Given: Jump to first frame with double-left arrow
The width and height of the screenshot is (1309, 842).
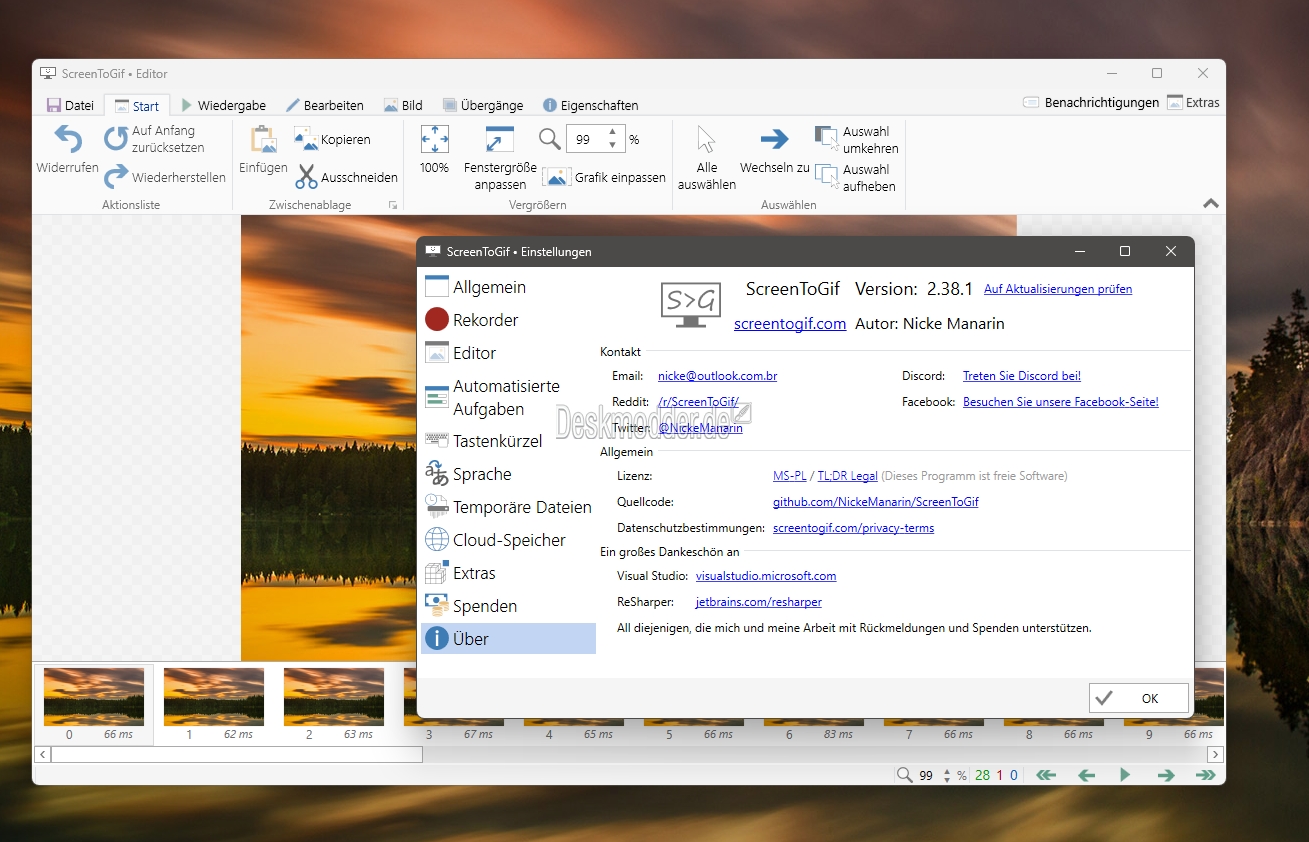Looking at the screenshot, I should coord(1046,775).
